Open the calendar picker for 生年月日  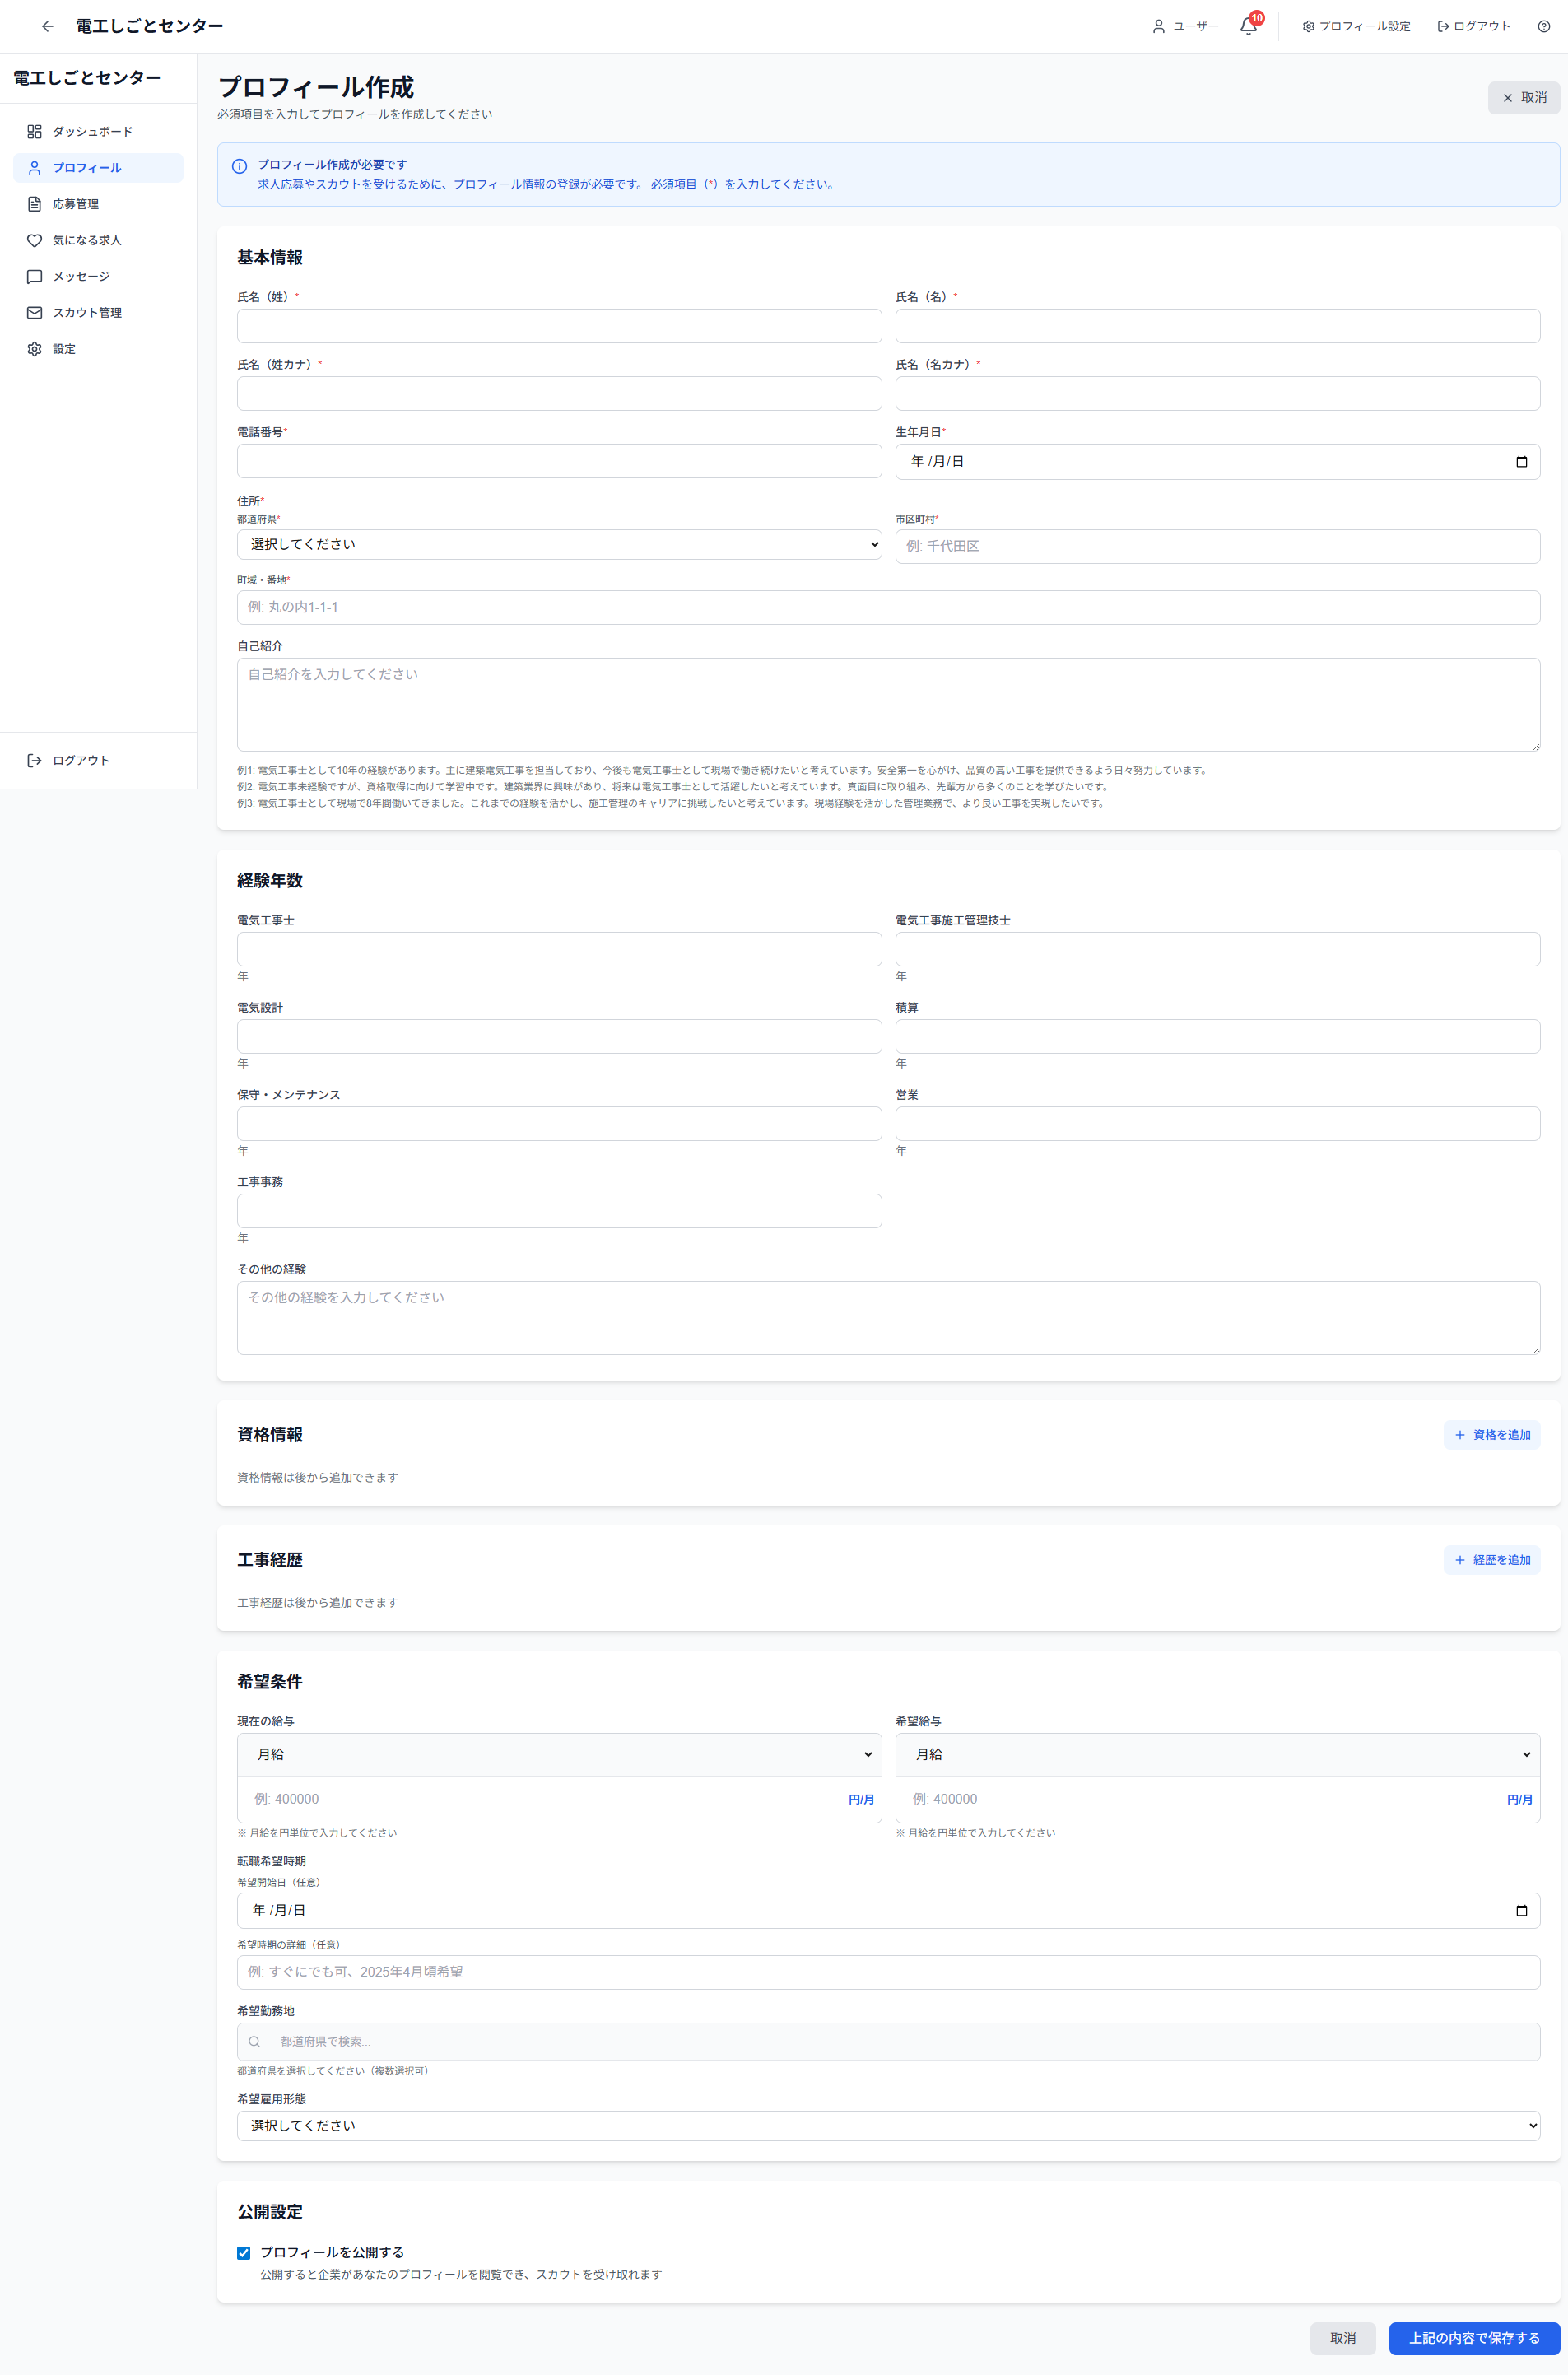click(1521, 462)
